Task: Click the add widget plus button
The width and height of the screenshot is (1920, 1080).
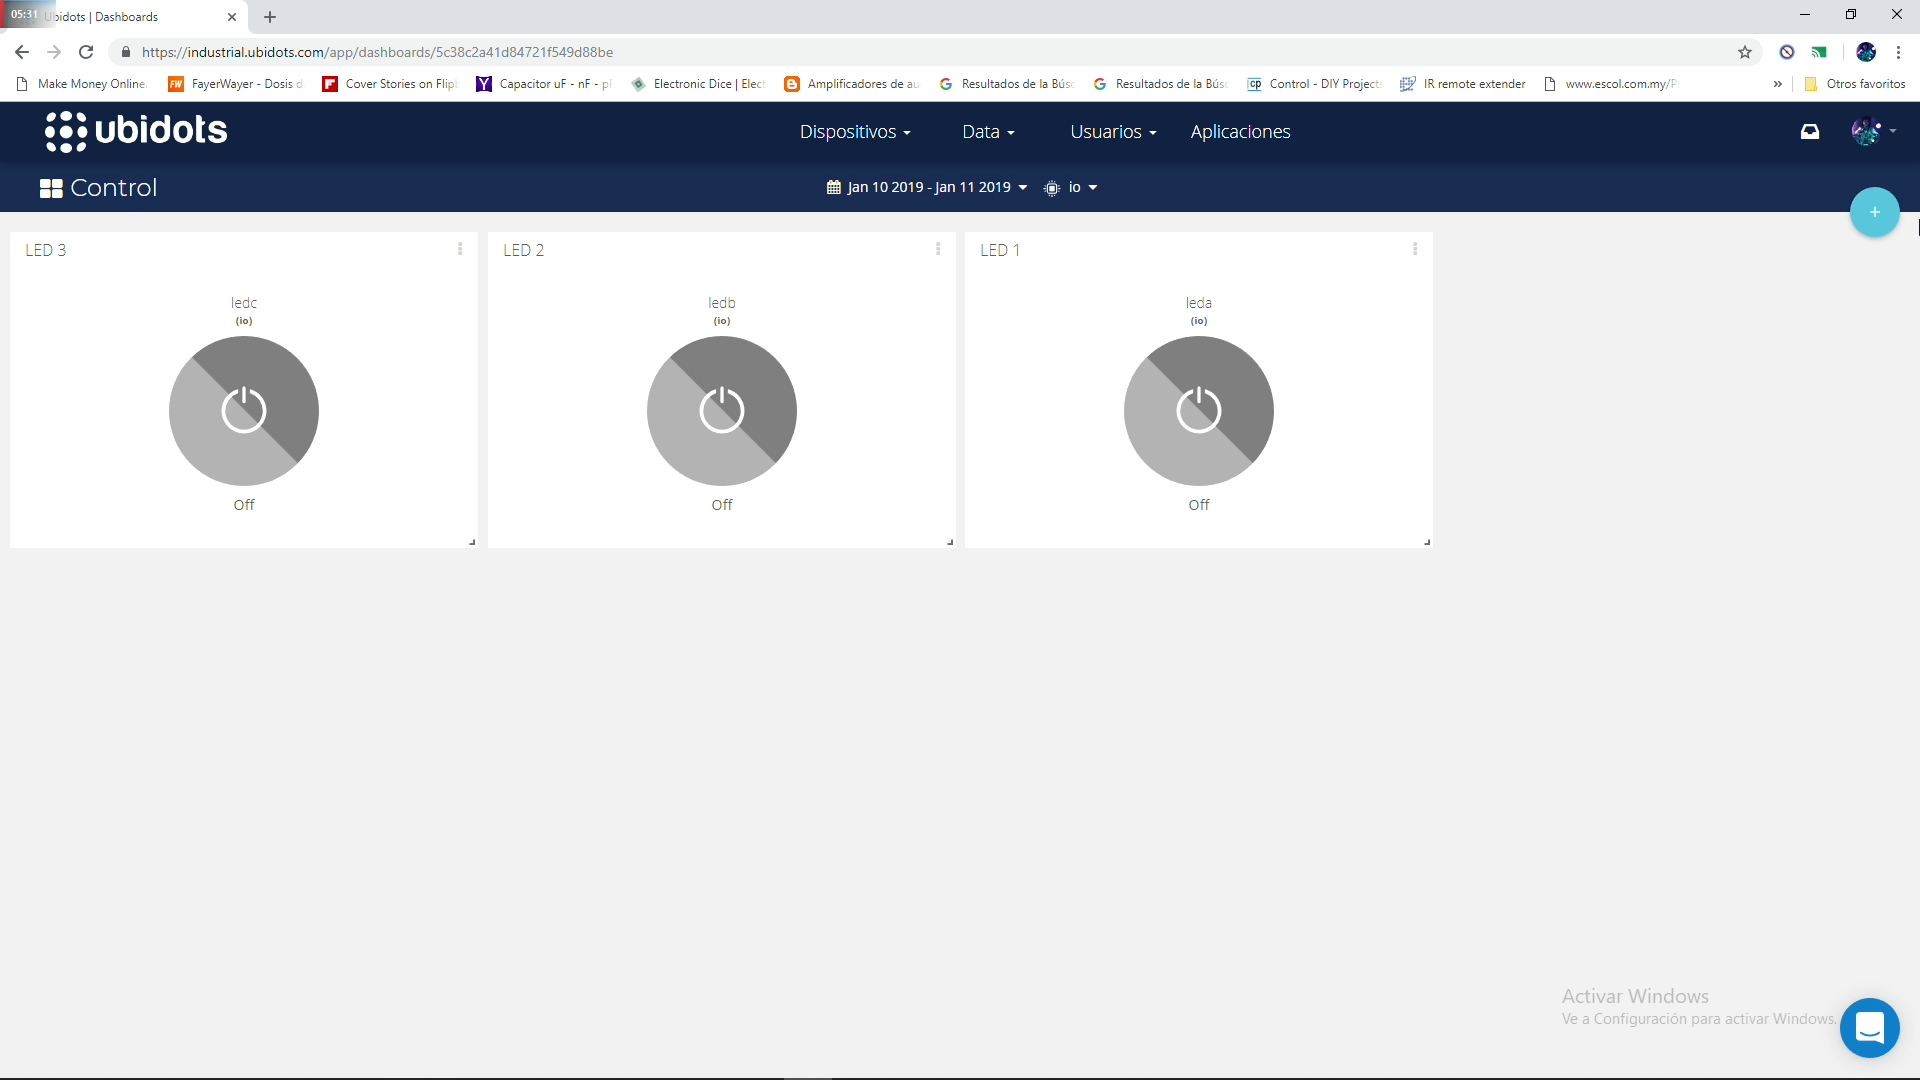Action: point(1874,212)
